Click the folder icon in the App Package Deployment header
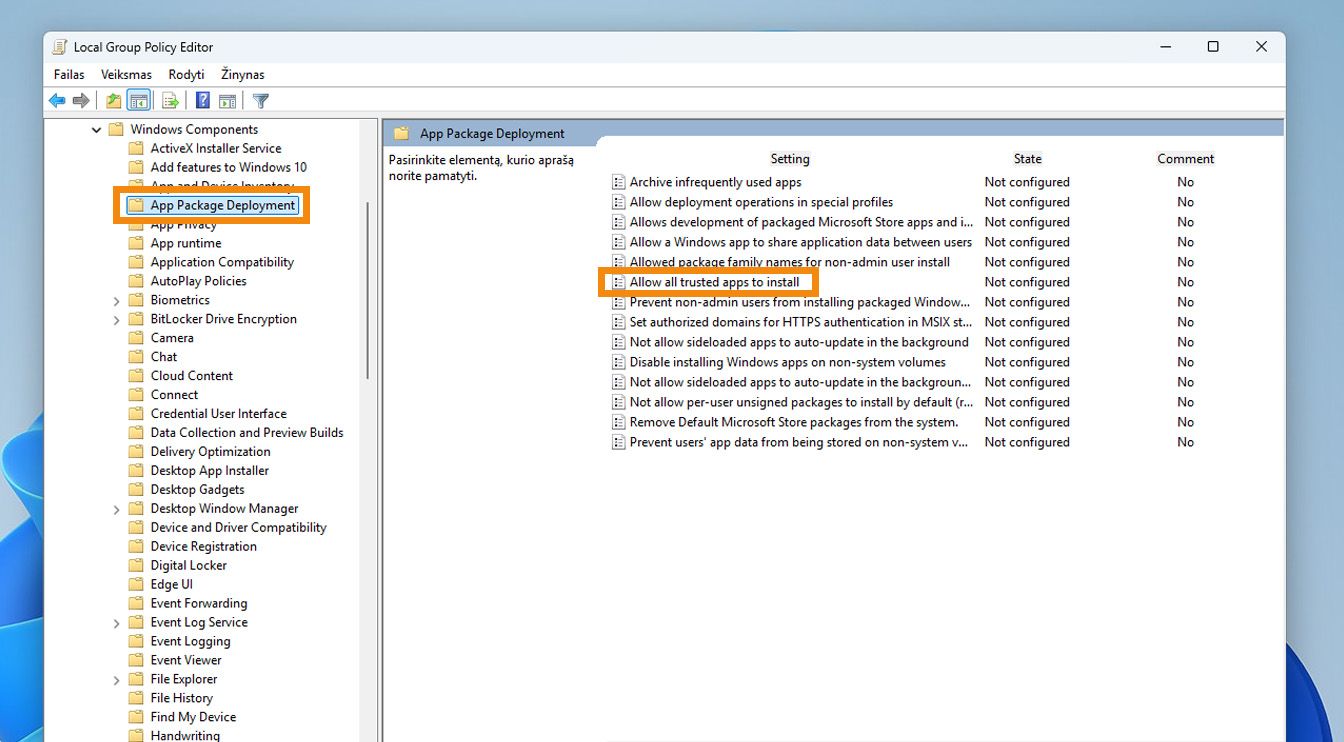Image resolution: width=1344 pixels, height=742 pixels. (402, 133)
